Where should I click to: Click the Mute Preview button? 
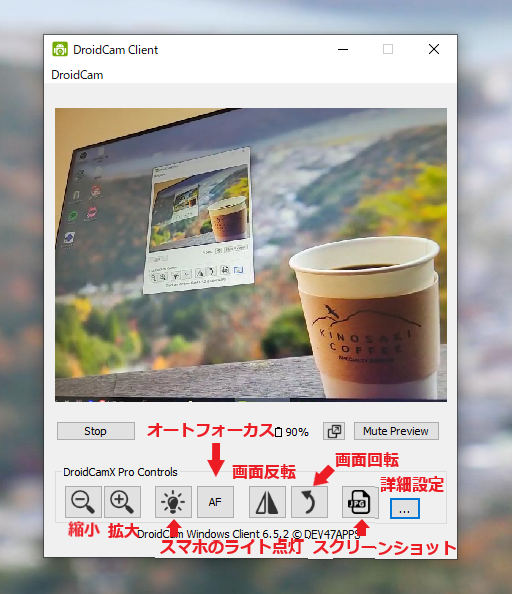(396, 431)
